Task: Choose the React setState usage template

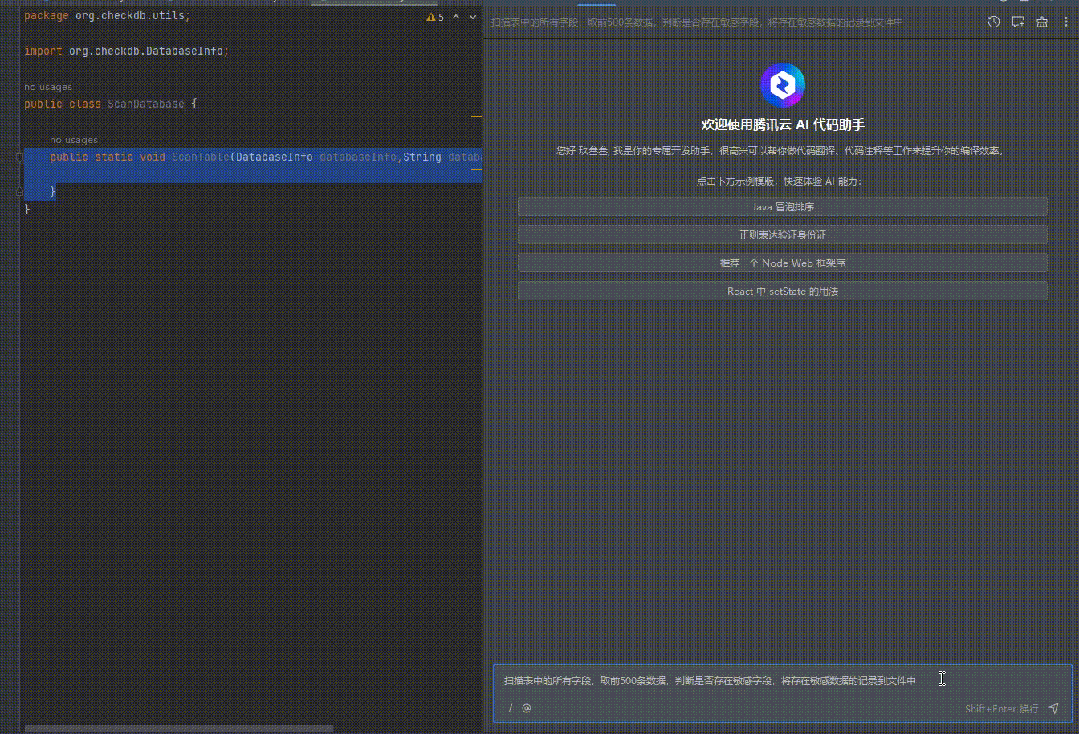Action: [782, 292]
